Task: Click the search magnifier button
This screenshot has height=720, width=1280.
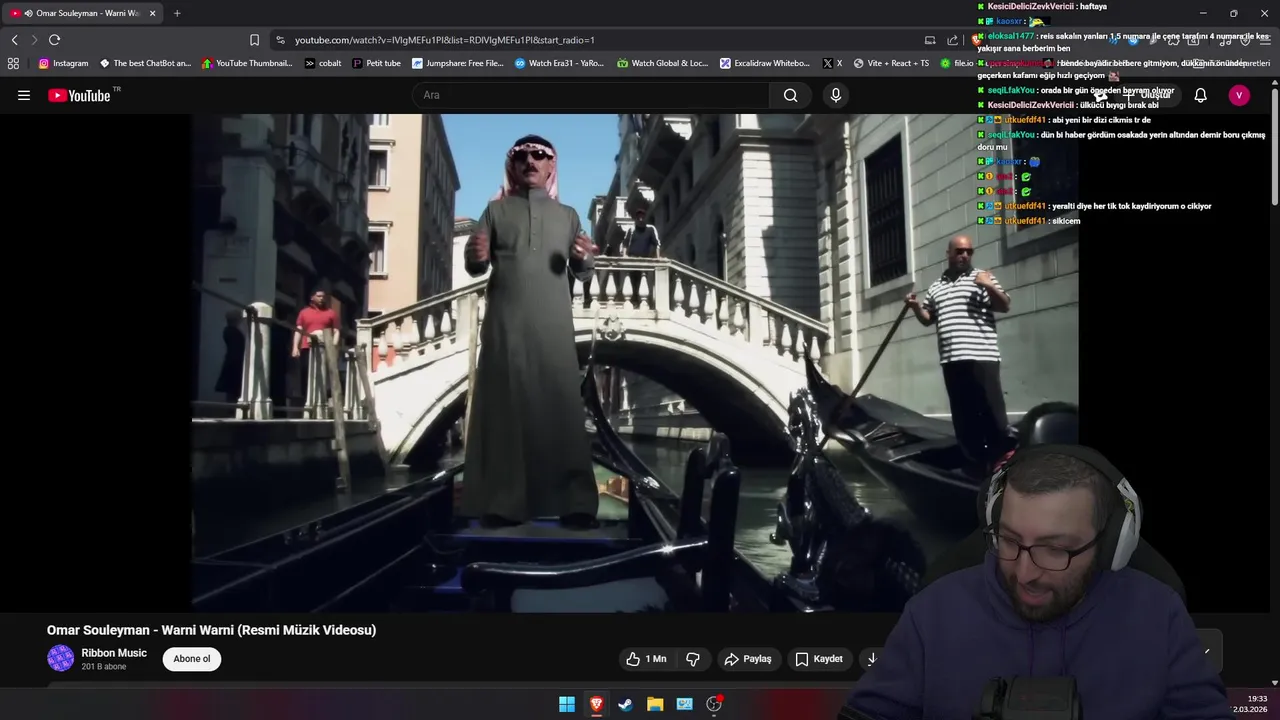Action: pyautogui.click(x=791, y=95)
